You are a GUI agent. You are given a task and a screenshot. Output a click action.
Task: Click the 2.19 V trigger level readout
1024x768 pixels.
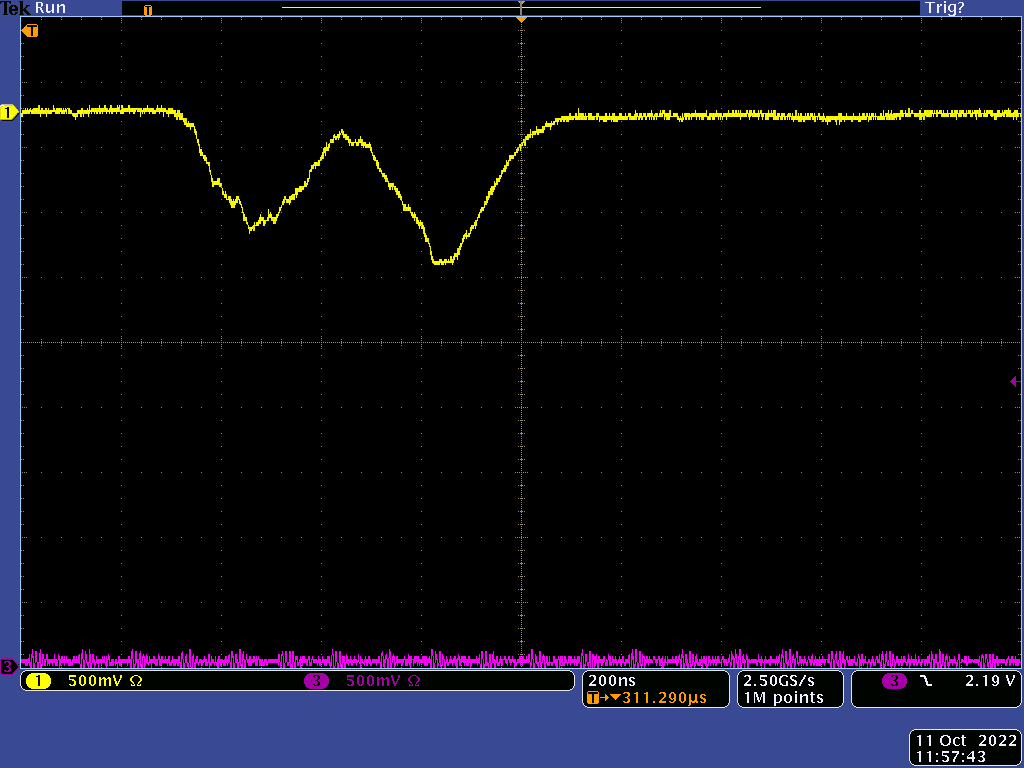point(990,680)
